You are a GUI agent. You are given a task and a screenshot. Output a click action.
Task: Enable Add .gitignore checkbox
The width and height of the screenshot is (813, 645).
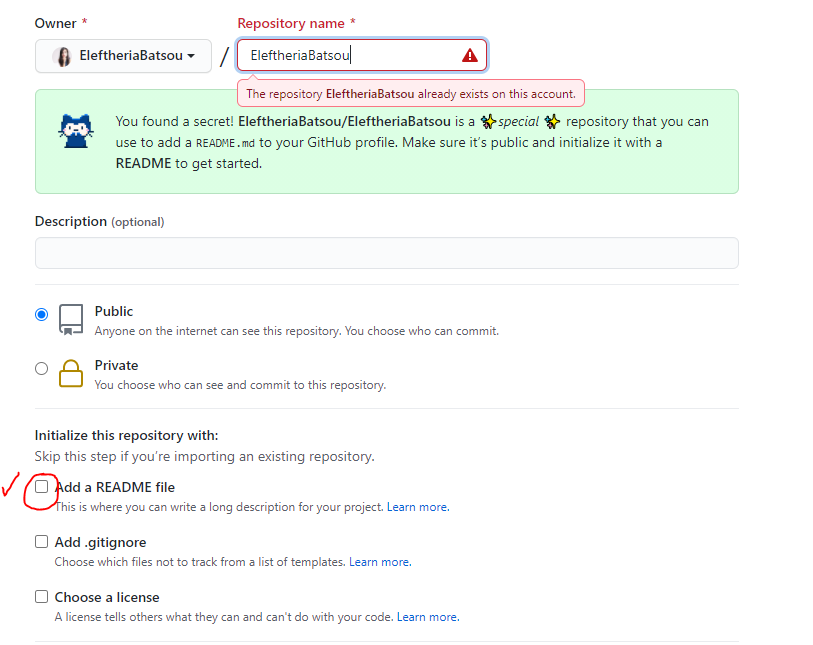41,542
